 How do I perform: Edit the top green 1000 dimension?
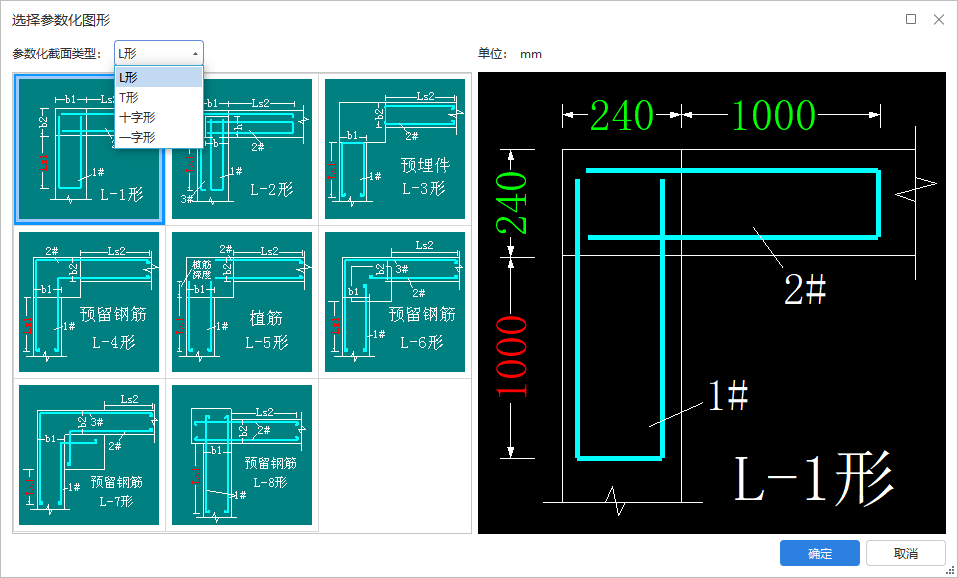click(773, 115)
